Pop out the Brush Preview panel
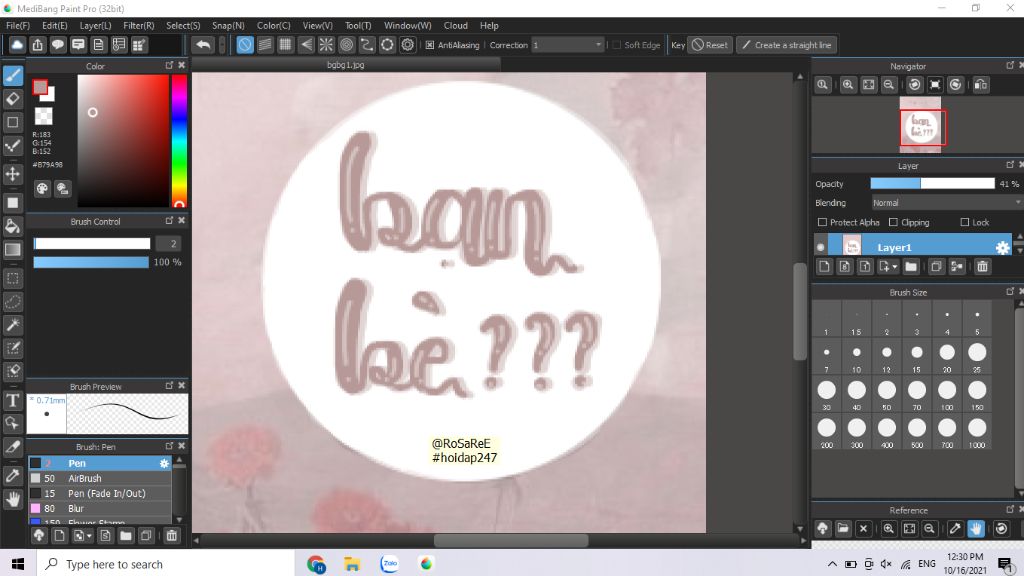The image size is (1024, 576). 169,385
